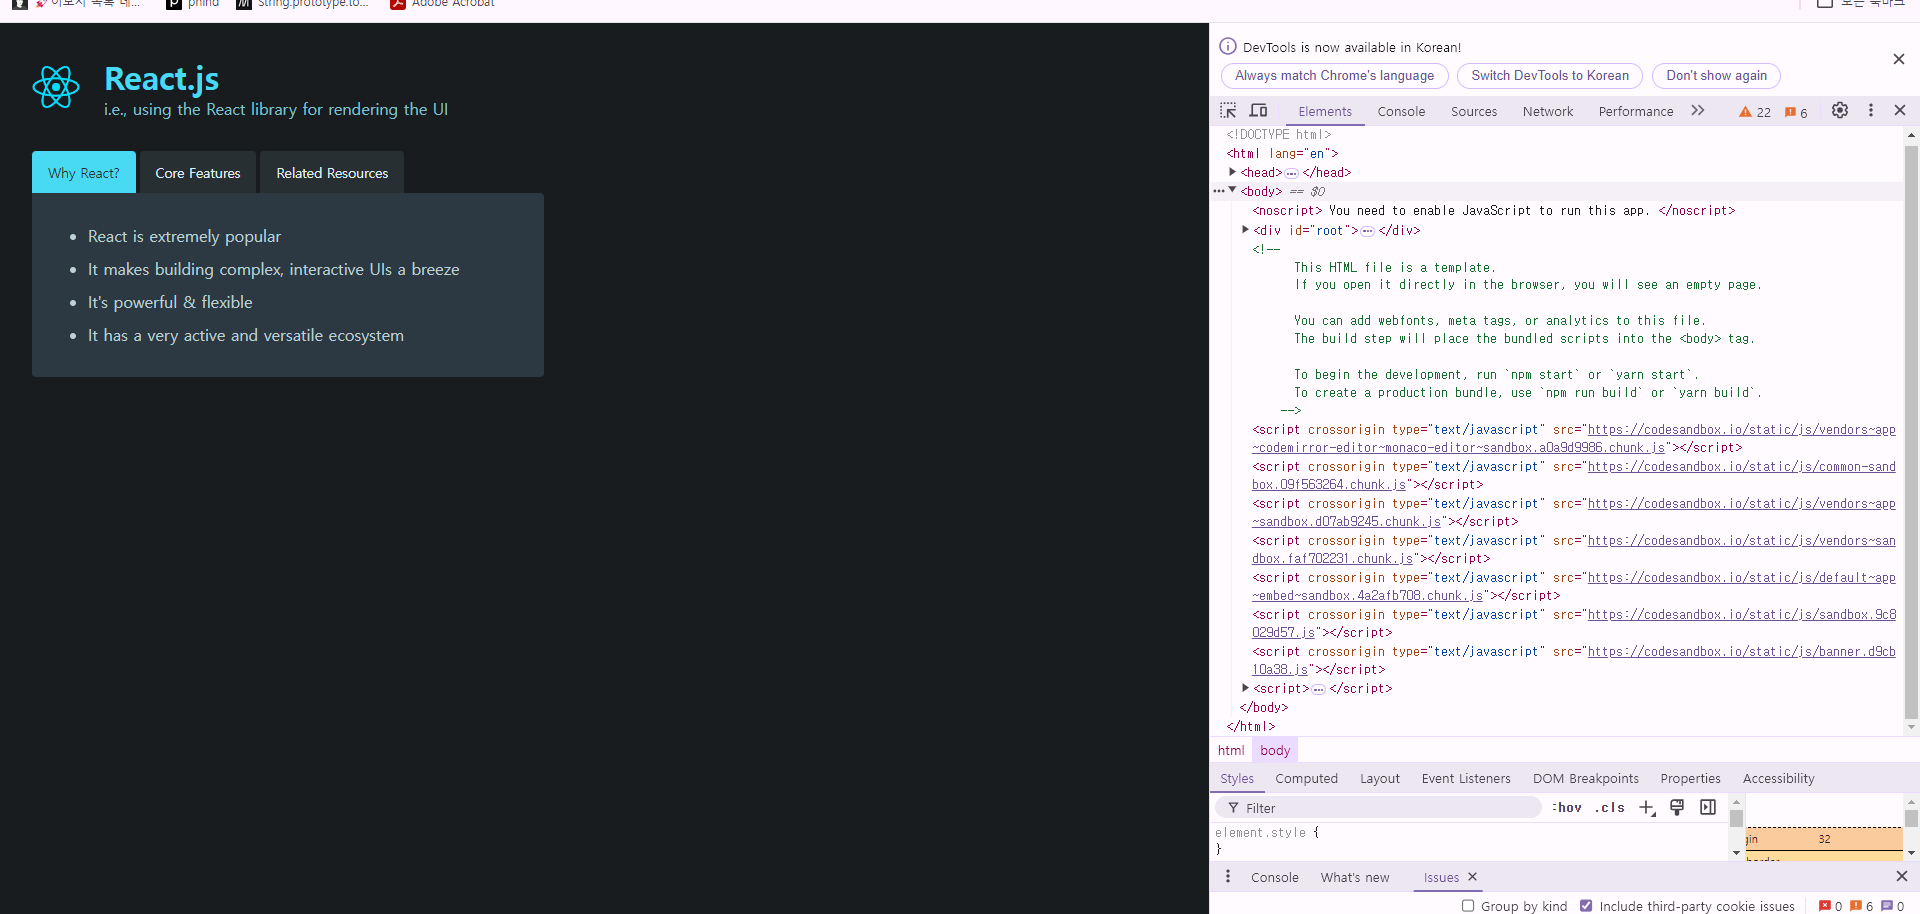Open the Performance tab
Image resolution: width=1920 pixels, height=914 pixels.
[x=1636, y=112]
